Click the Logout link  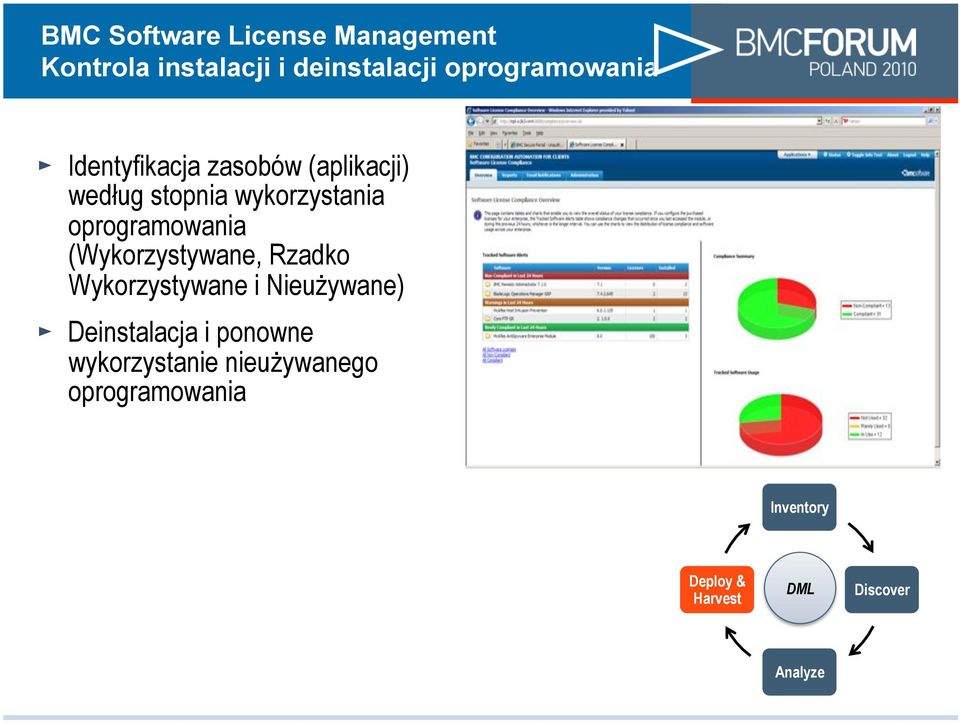[x=910, y=155]
